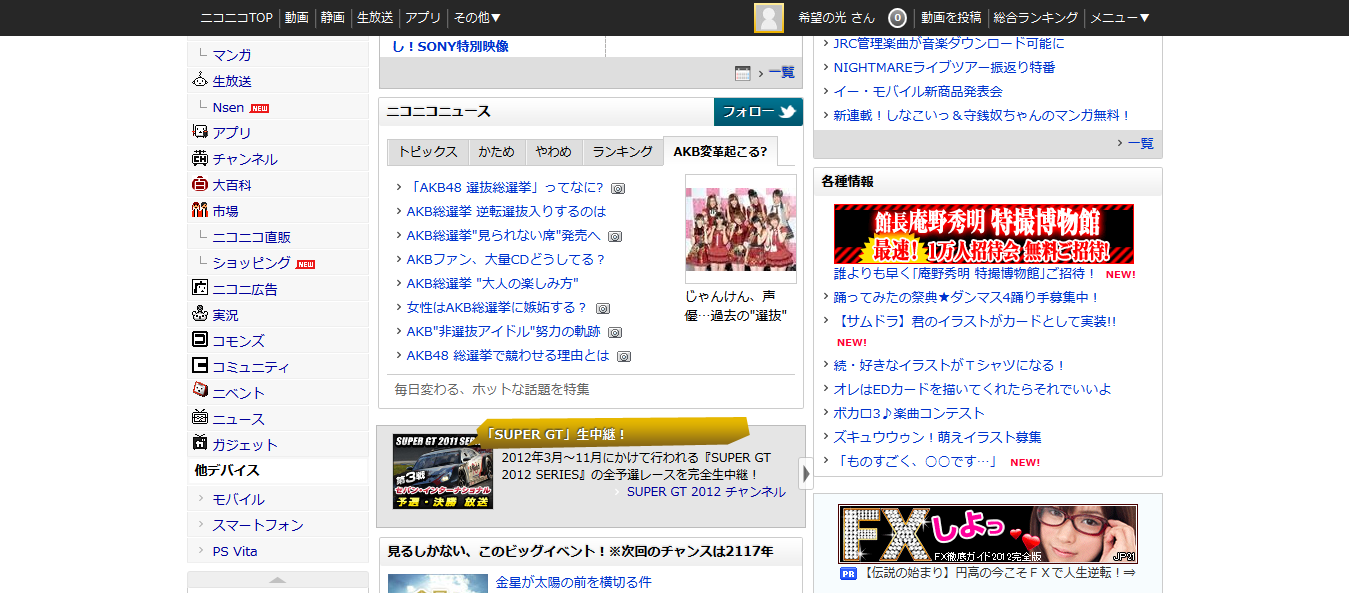Open イー・モバイル新商品発表会 link
Viewport: 1349px width, 593px height.
coord(918,91)
